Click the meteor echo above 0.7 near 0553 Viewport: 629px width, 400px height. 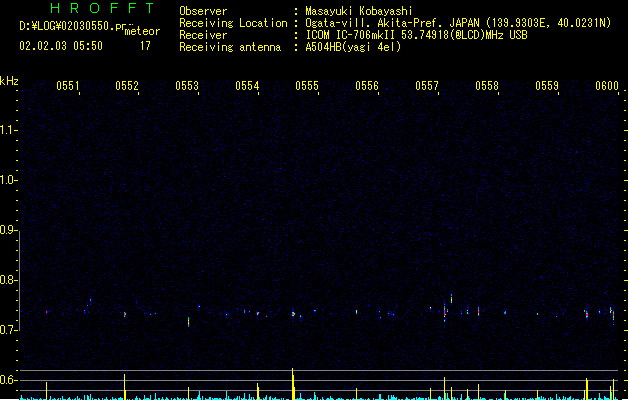click(189, 322)
